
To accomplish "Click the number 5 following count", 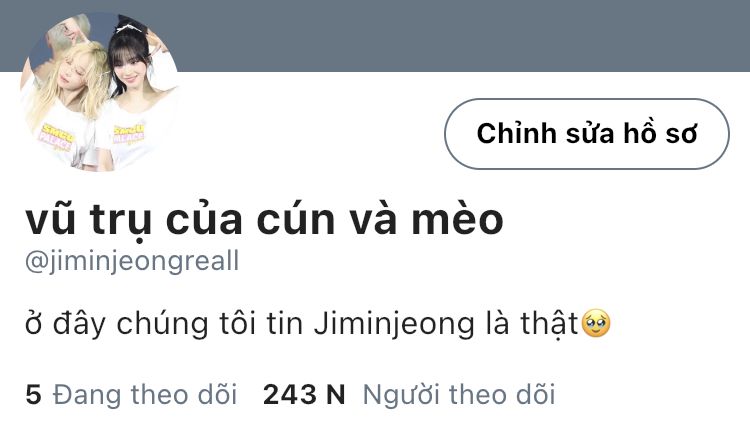I will pos(33,395).
